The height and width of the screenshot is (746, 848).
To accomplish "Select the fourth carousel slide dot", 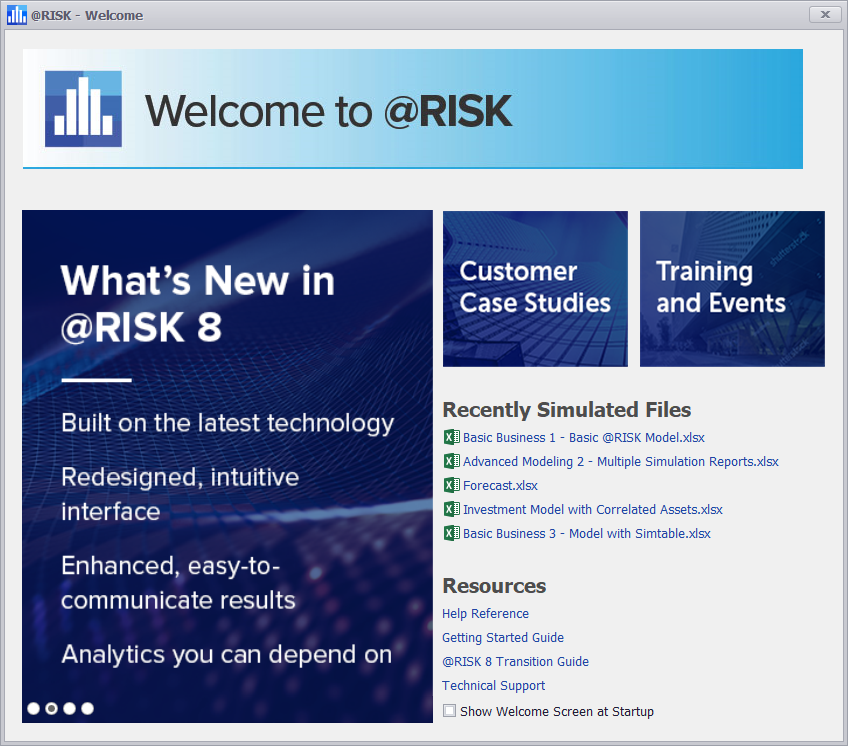I will 87,708.
